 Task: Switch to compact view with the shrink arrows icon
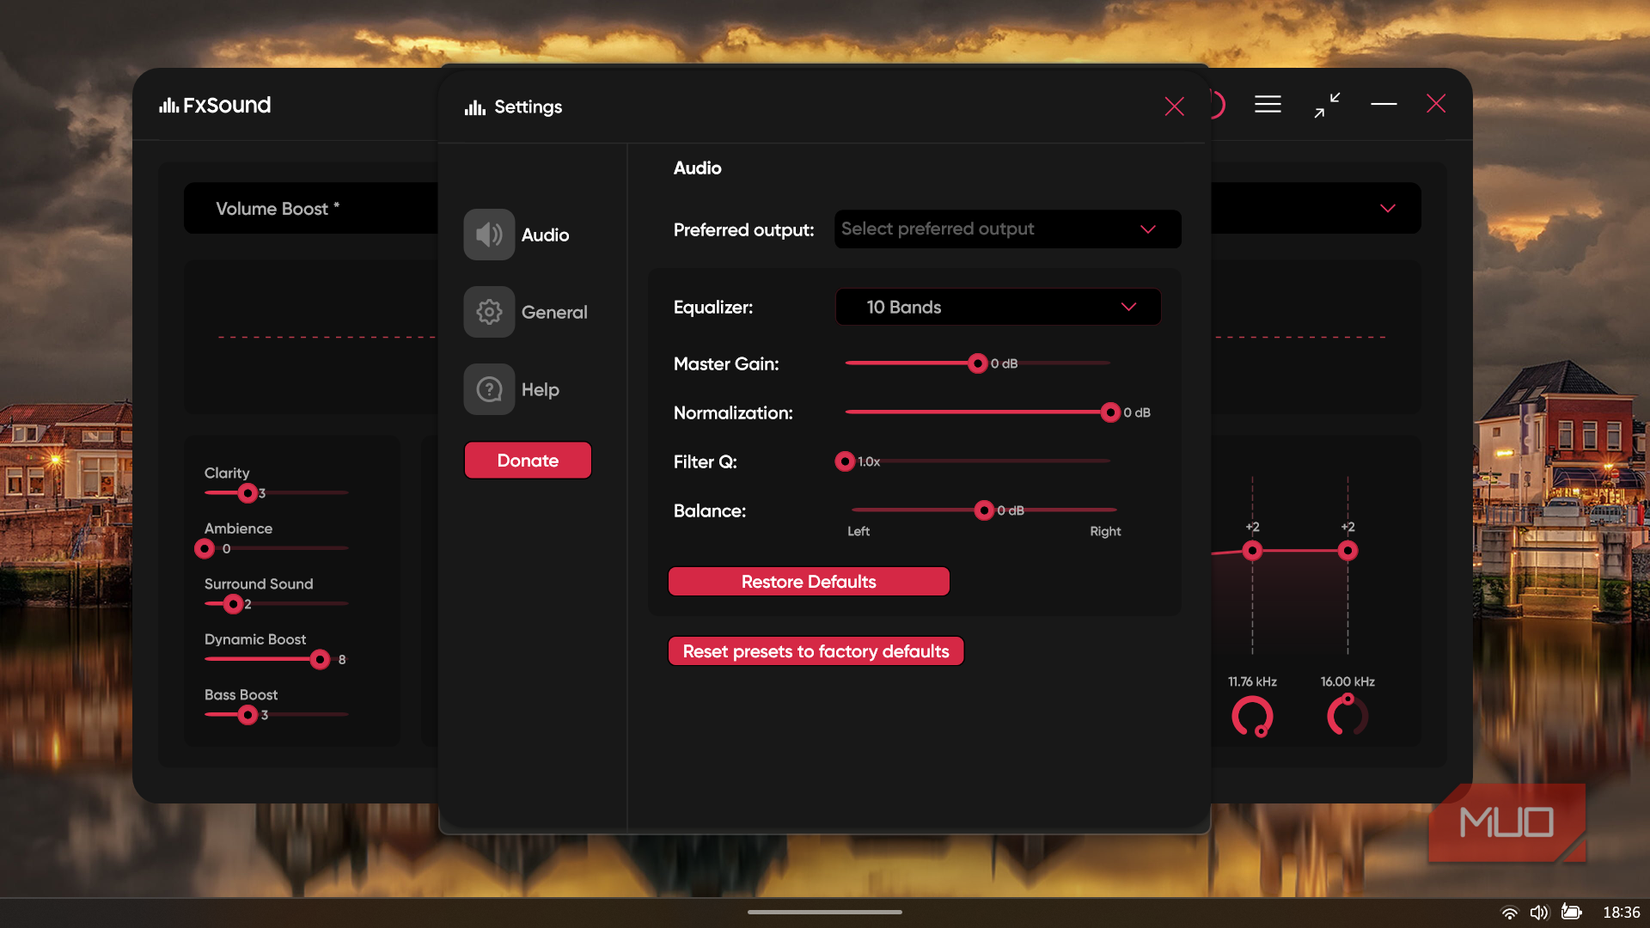[x=1327, y=105]
